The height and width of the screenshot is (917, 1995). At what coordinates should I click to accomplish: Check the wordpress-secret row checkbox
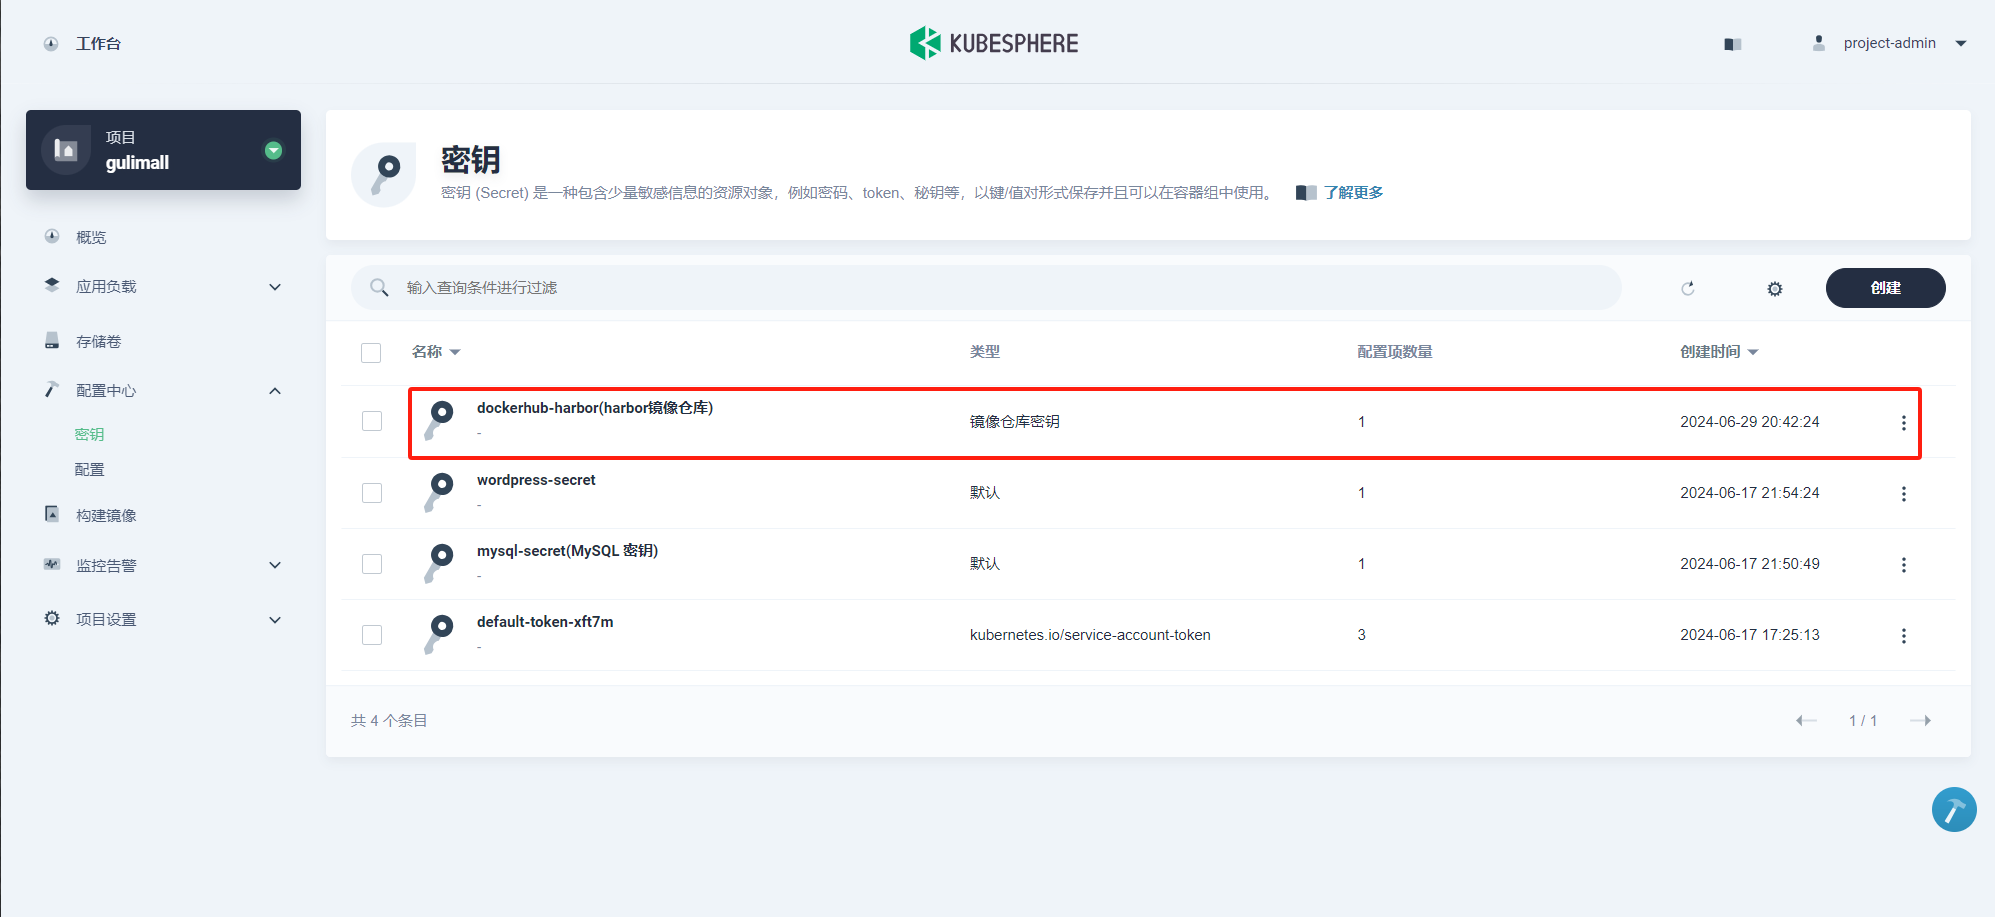(372, 493)
